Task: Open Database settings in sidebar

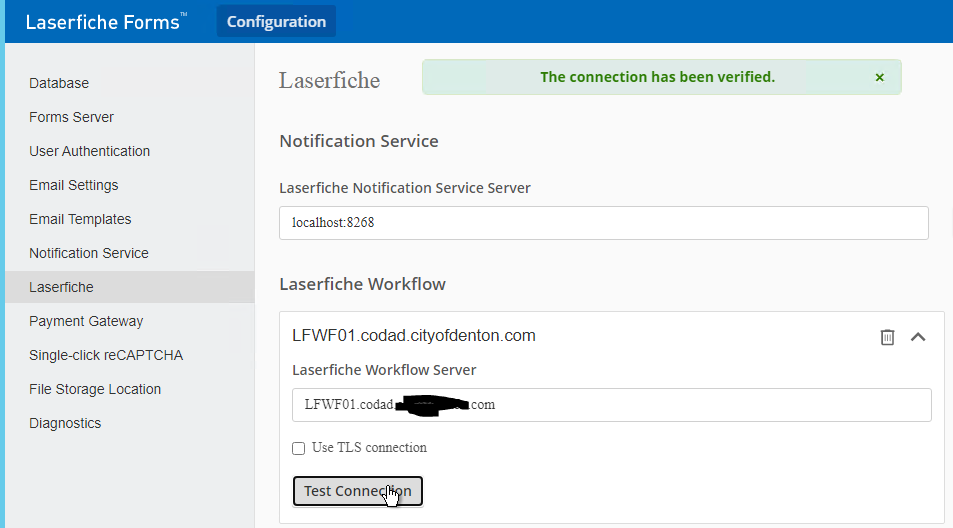Action: (59, 83)
